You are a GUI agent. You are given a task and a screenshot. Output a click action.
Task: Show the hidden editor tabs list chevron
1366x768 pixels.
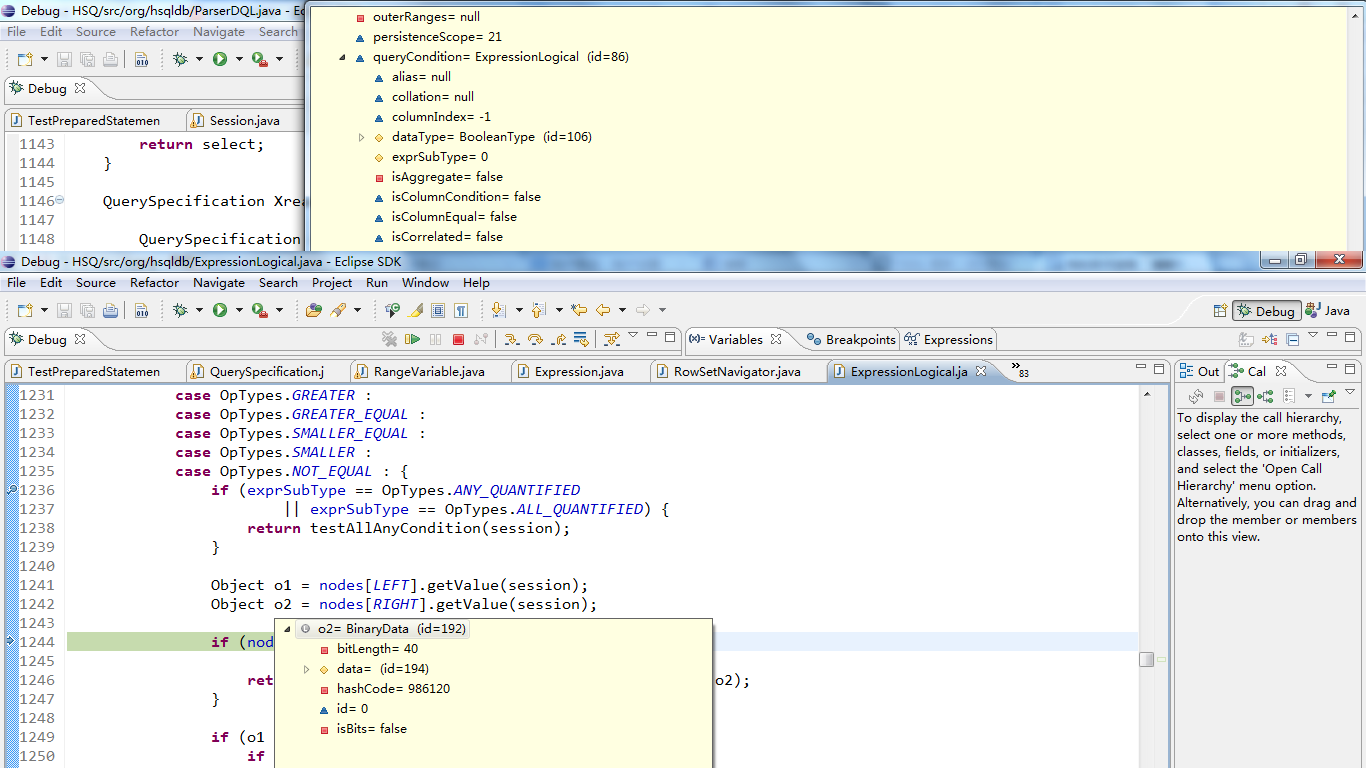[1020, 370]
